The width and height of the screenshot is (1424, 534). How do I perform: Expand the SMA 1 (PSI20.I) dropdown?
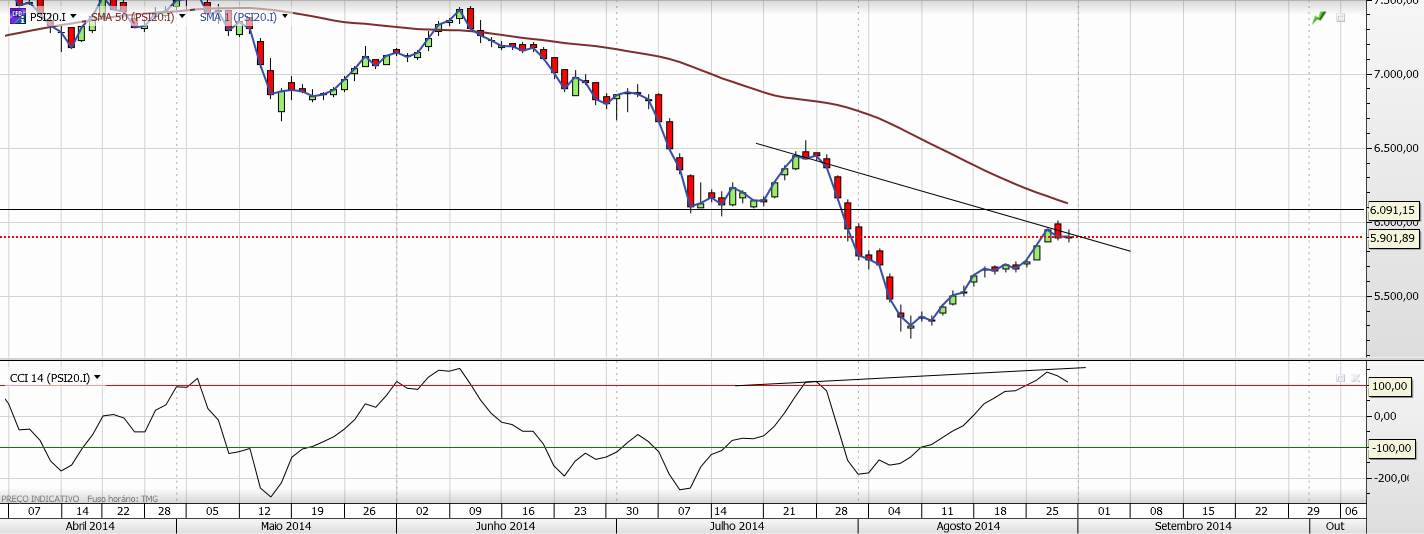click(x=285, y=17)
